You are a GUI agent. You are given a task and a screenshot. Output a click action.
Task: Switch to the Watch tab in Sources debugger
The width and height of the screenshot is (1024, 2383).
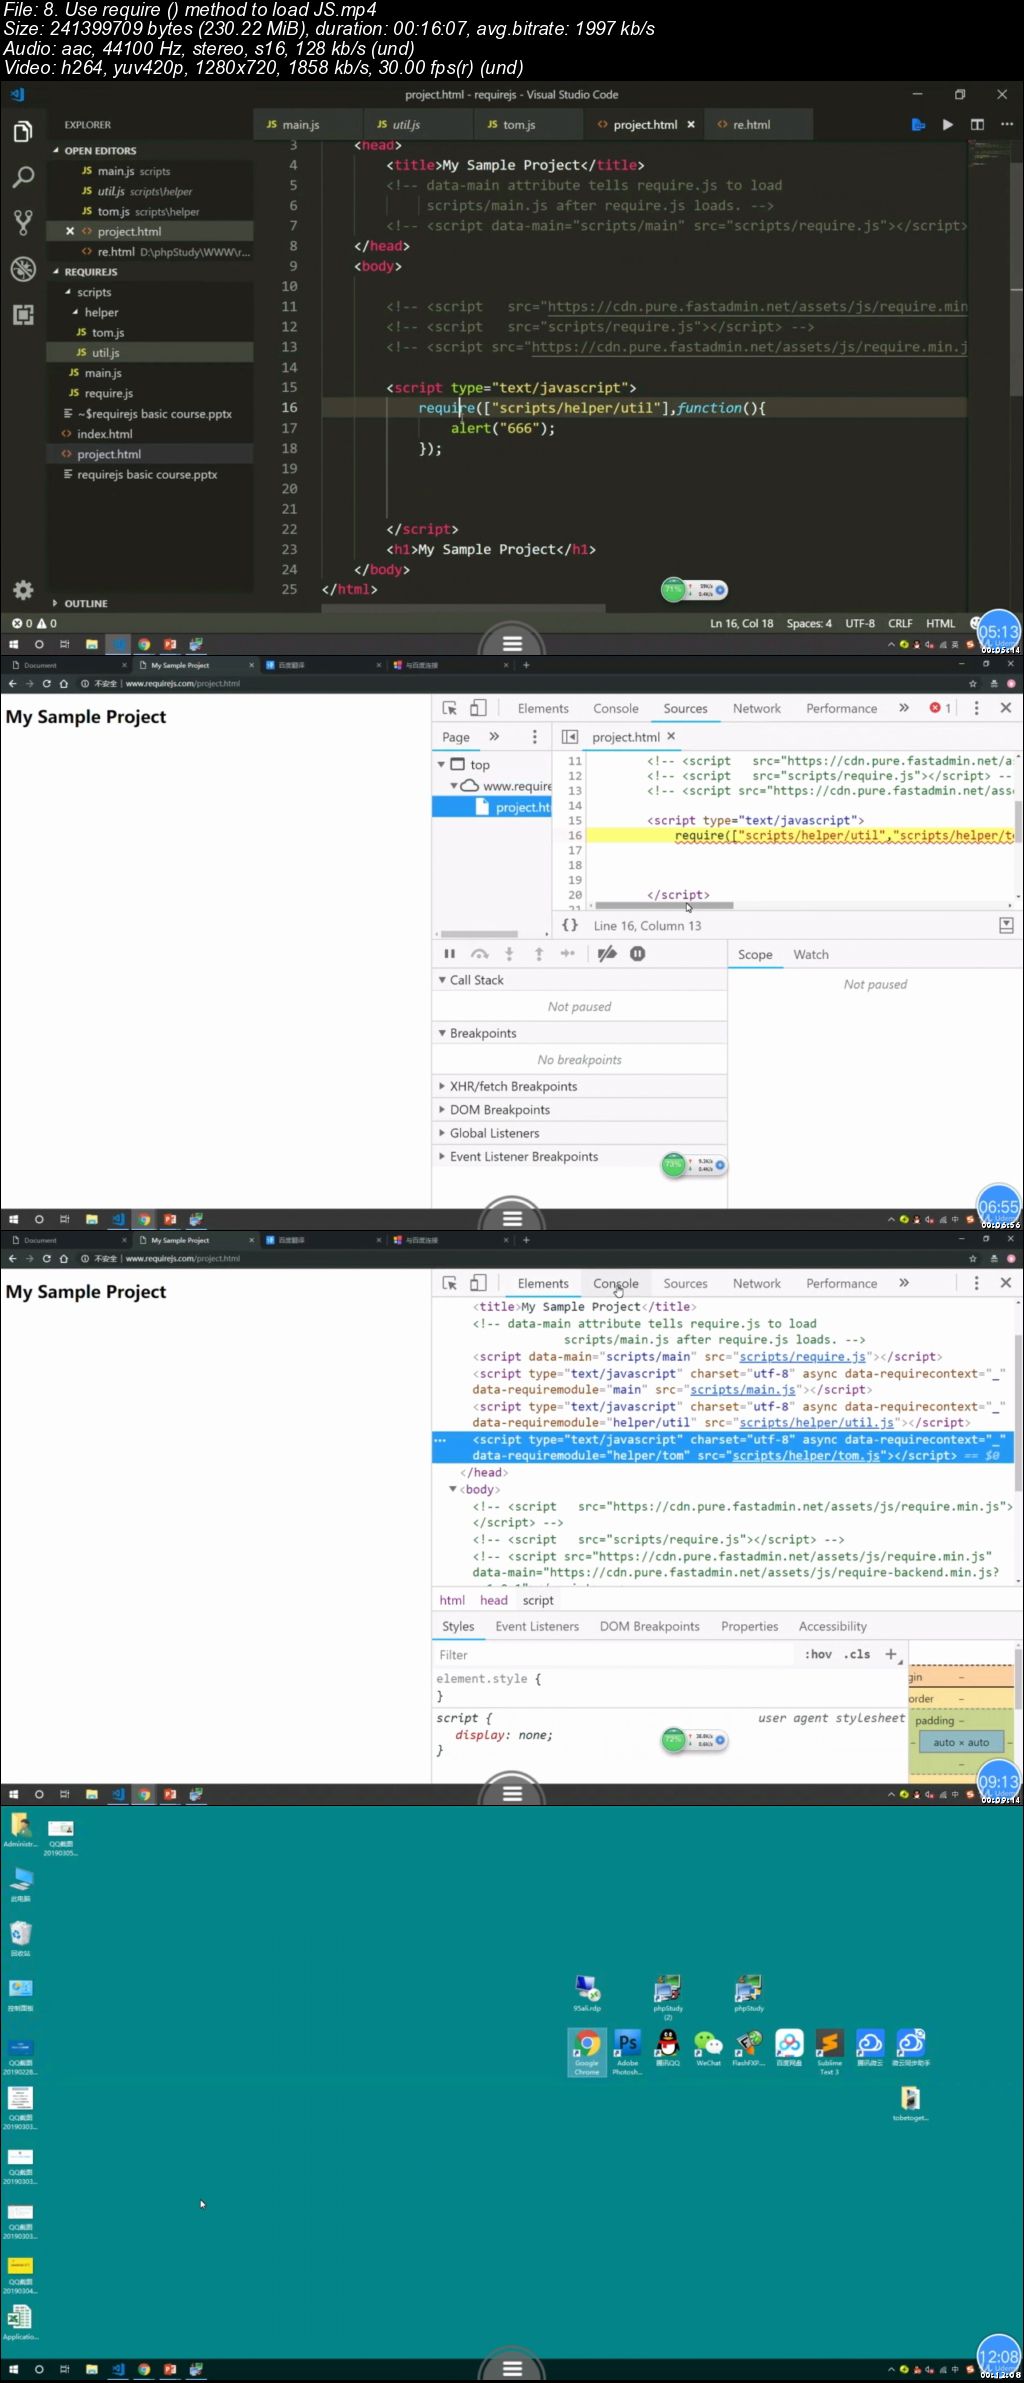(811, 954)
